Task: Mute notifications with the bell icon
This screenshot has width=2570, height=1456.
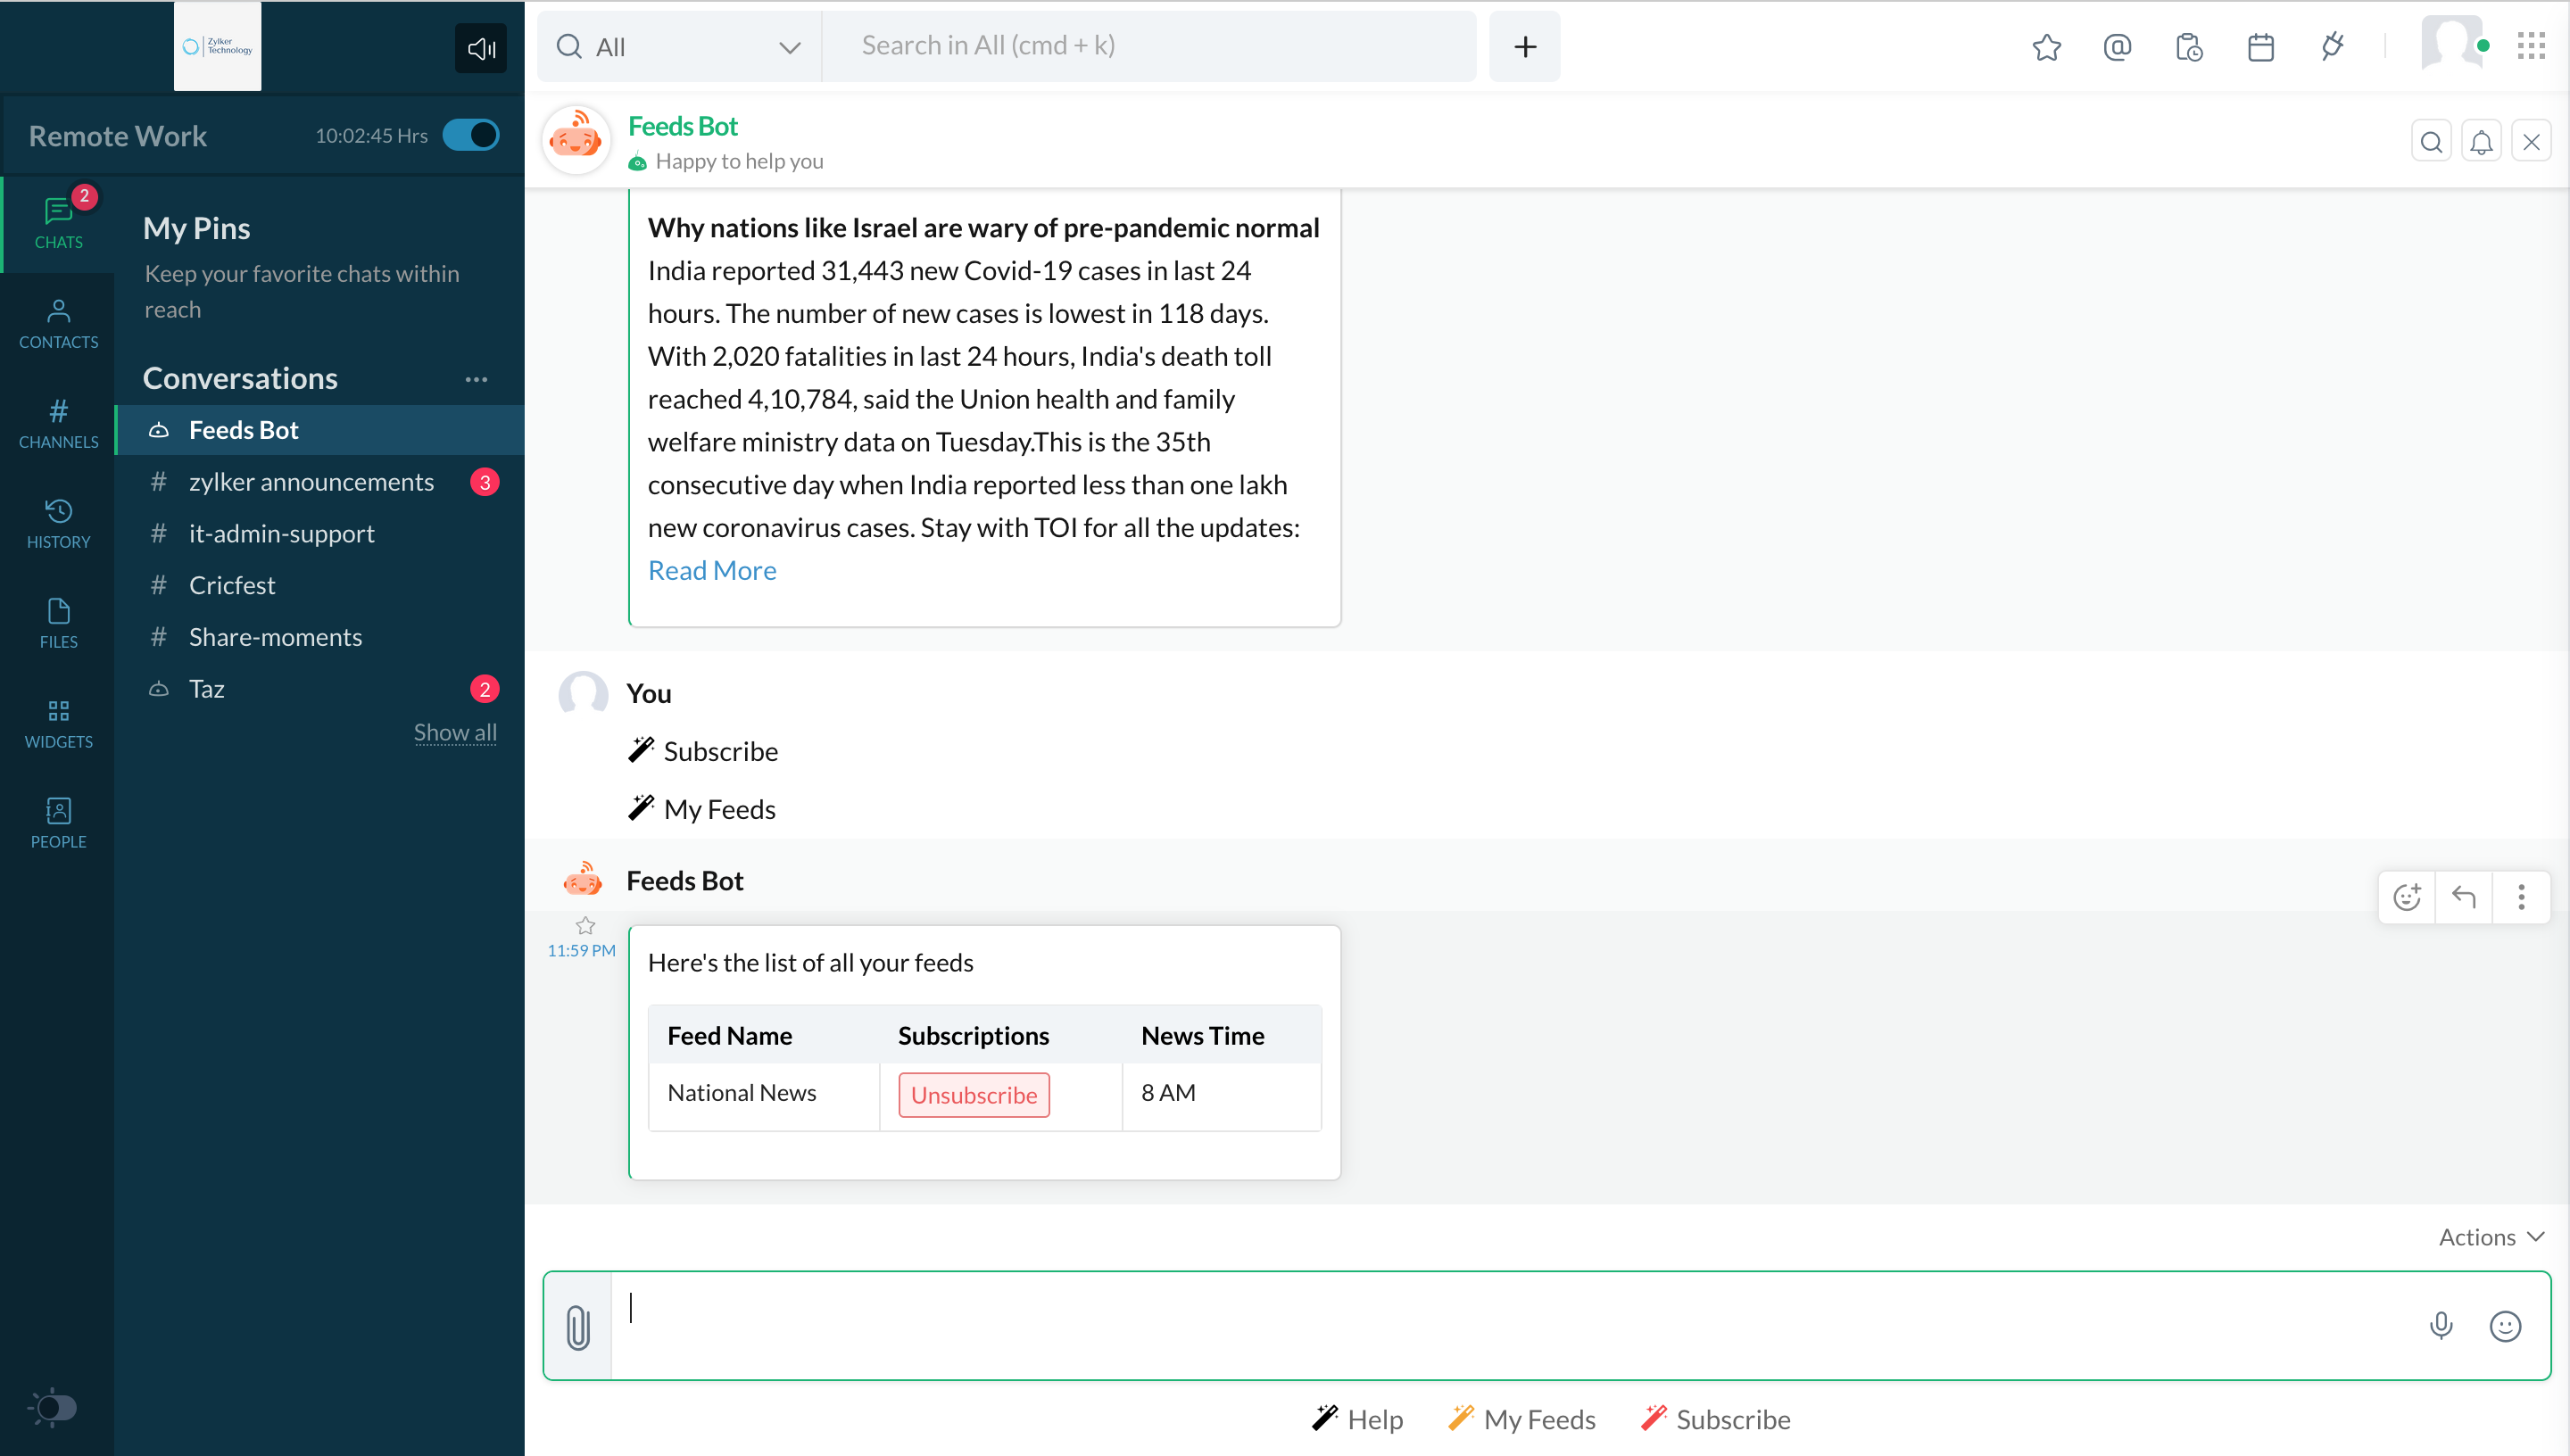Action: (x=2481, y=142)
